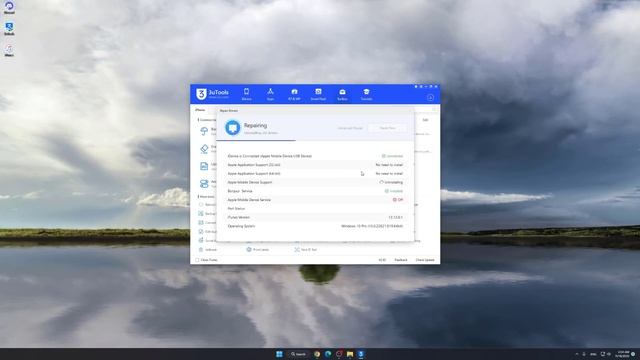This screenshot has width=640, height=360.
Task: Open the Tutorials section in toolbar
Action: 366,94
